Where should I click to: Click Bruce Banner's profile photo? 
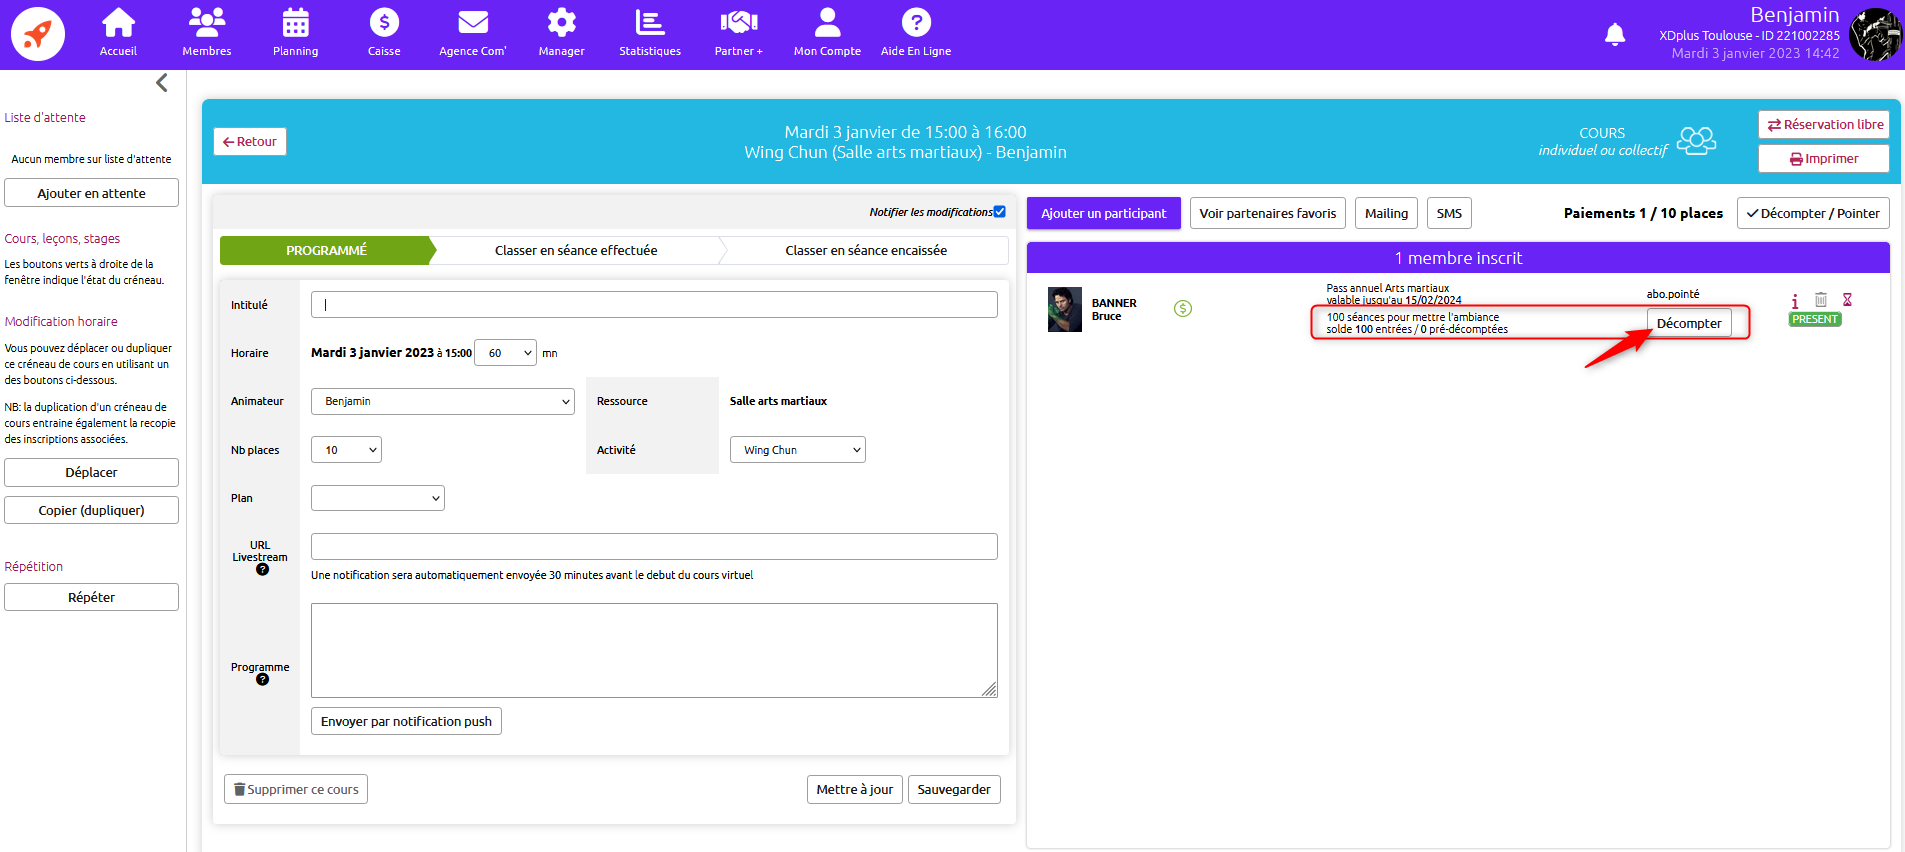[1064, 310]
